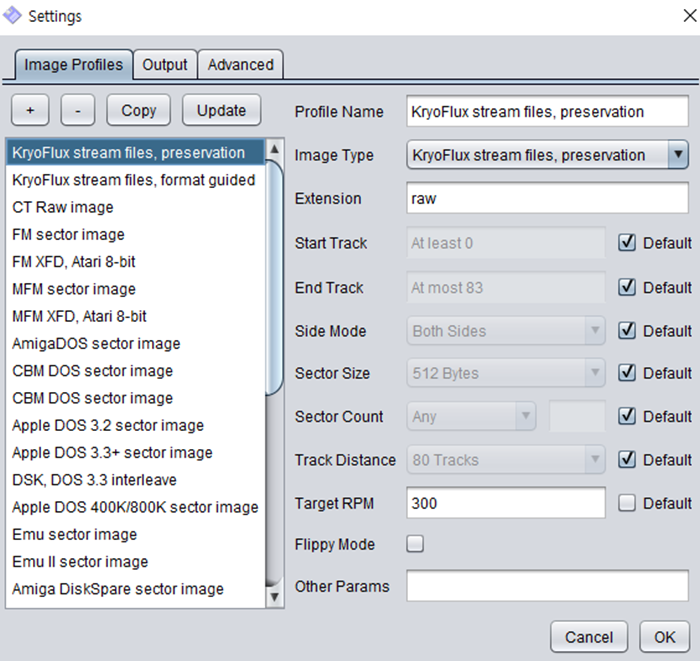This screenshot has height=661, width=700.
Task: Click the Copy button
Action: 138,110
